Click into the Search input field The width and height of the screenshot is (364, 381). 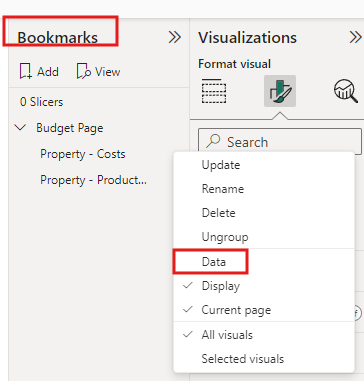(x=280, y=142)
